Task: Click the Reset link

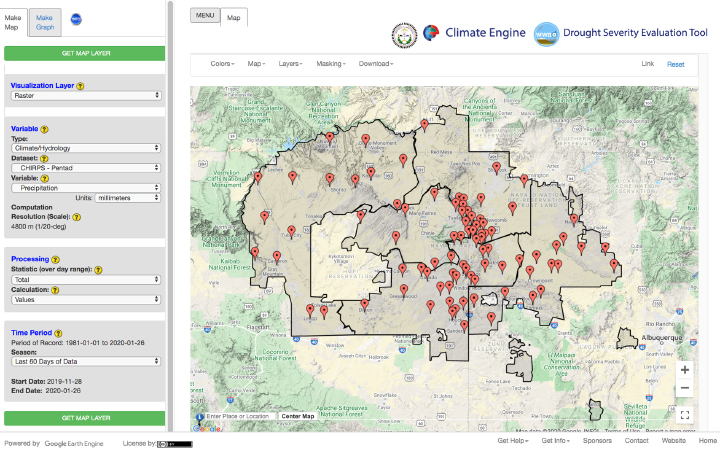Action: pos(676,64)
